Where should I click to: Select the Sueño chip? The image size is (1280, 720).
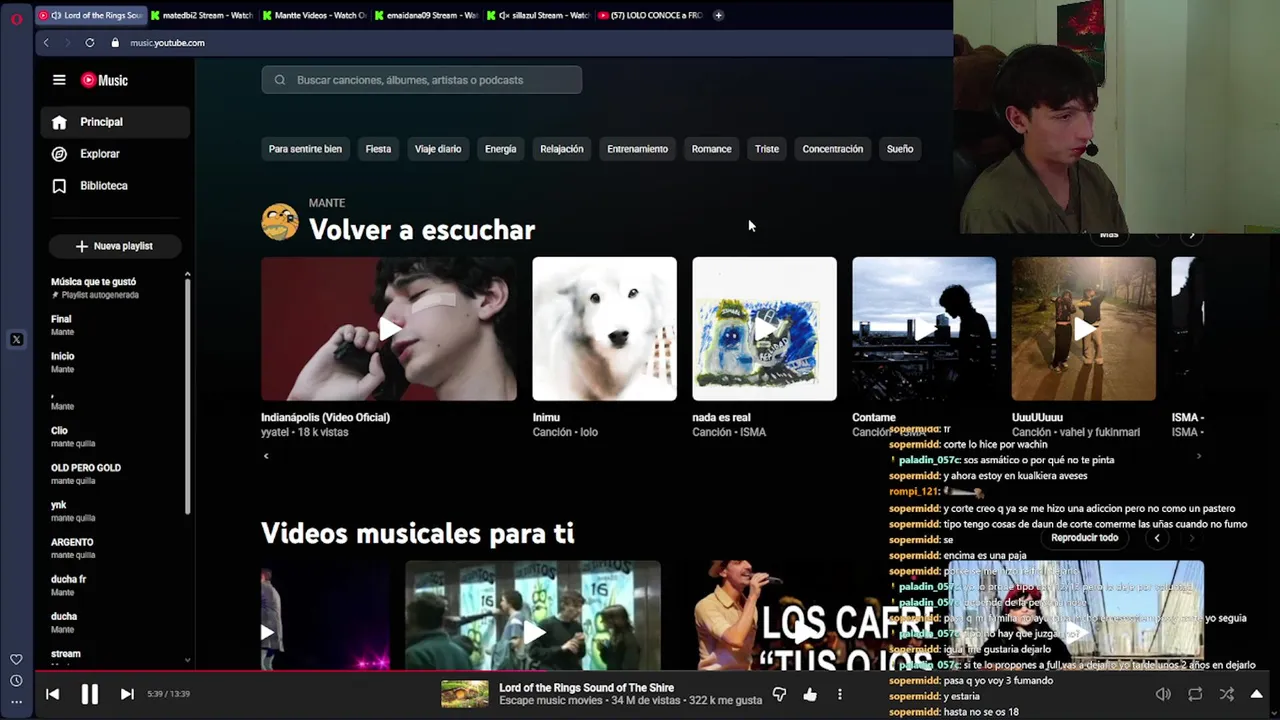coord(900,149)
